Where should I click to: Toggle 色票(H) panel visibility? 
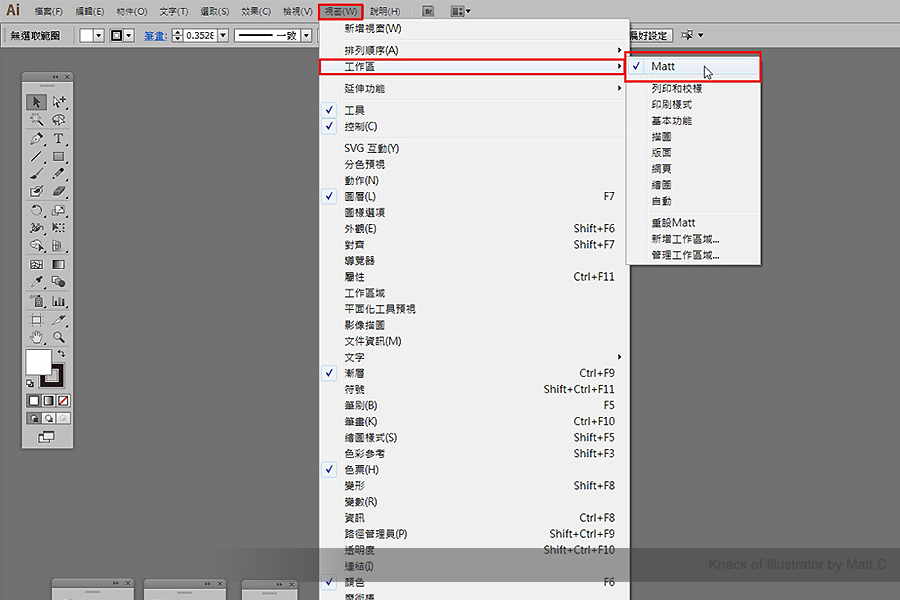361,470
